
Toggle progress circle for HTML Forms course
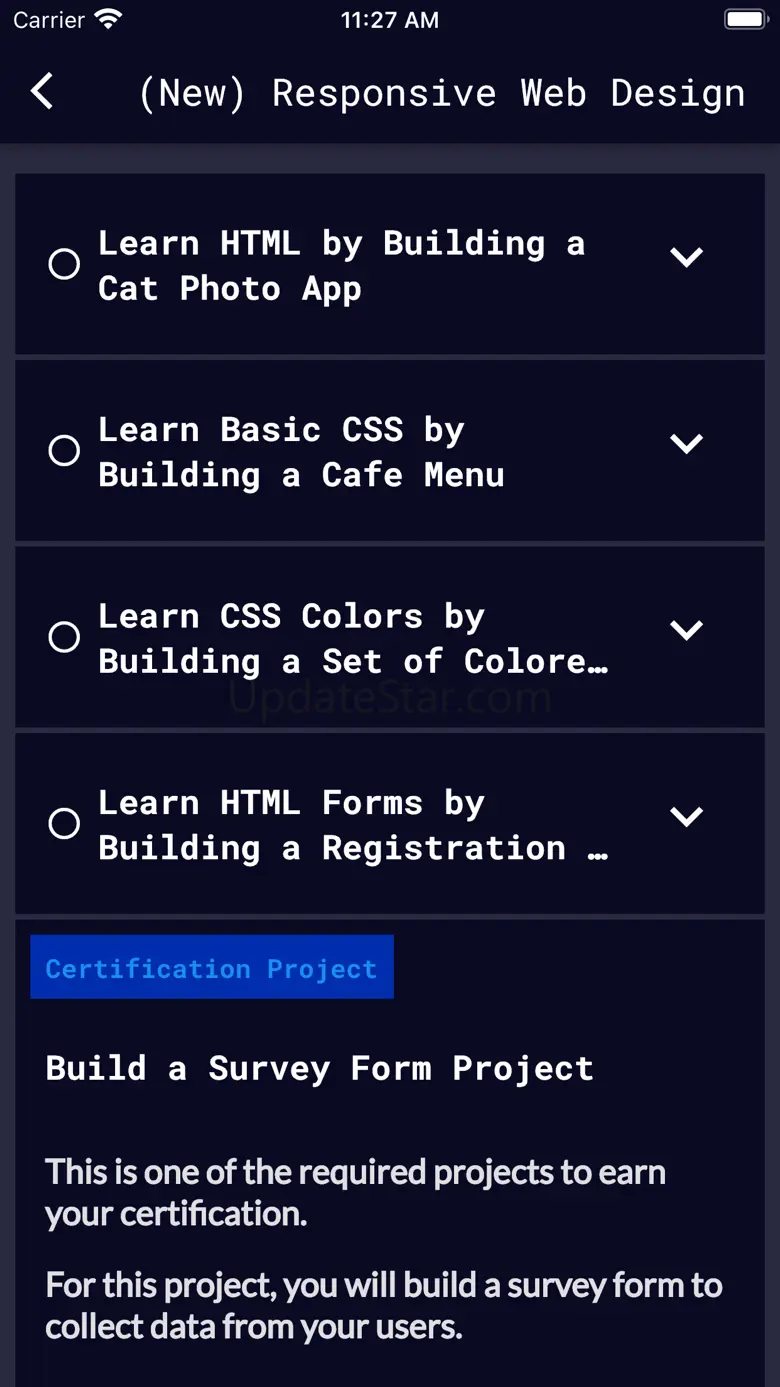point(64,824)
